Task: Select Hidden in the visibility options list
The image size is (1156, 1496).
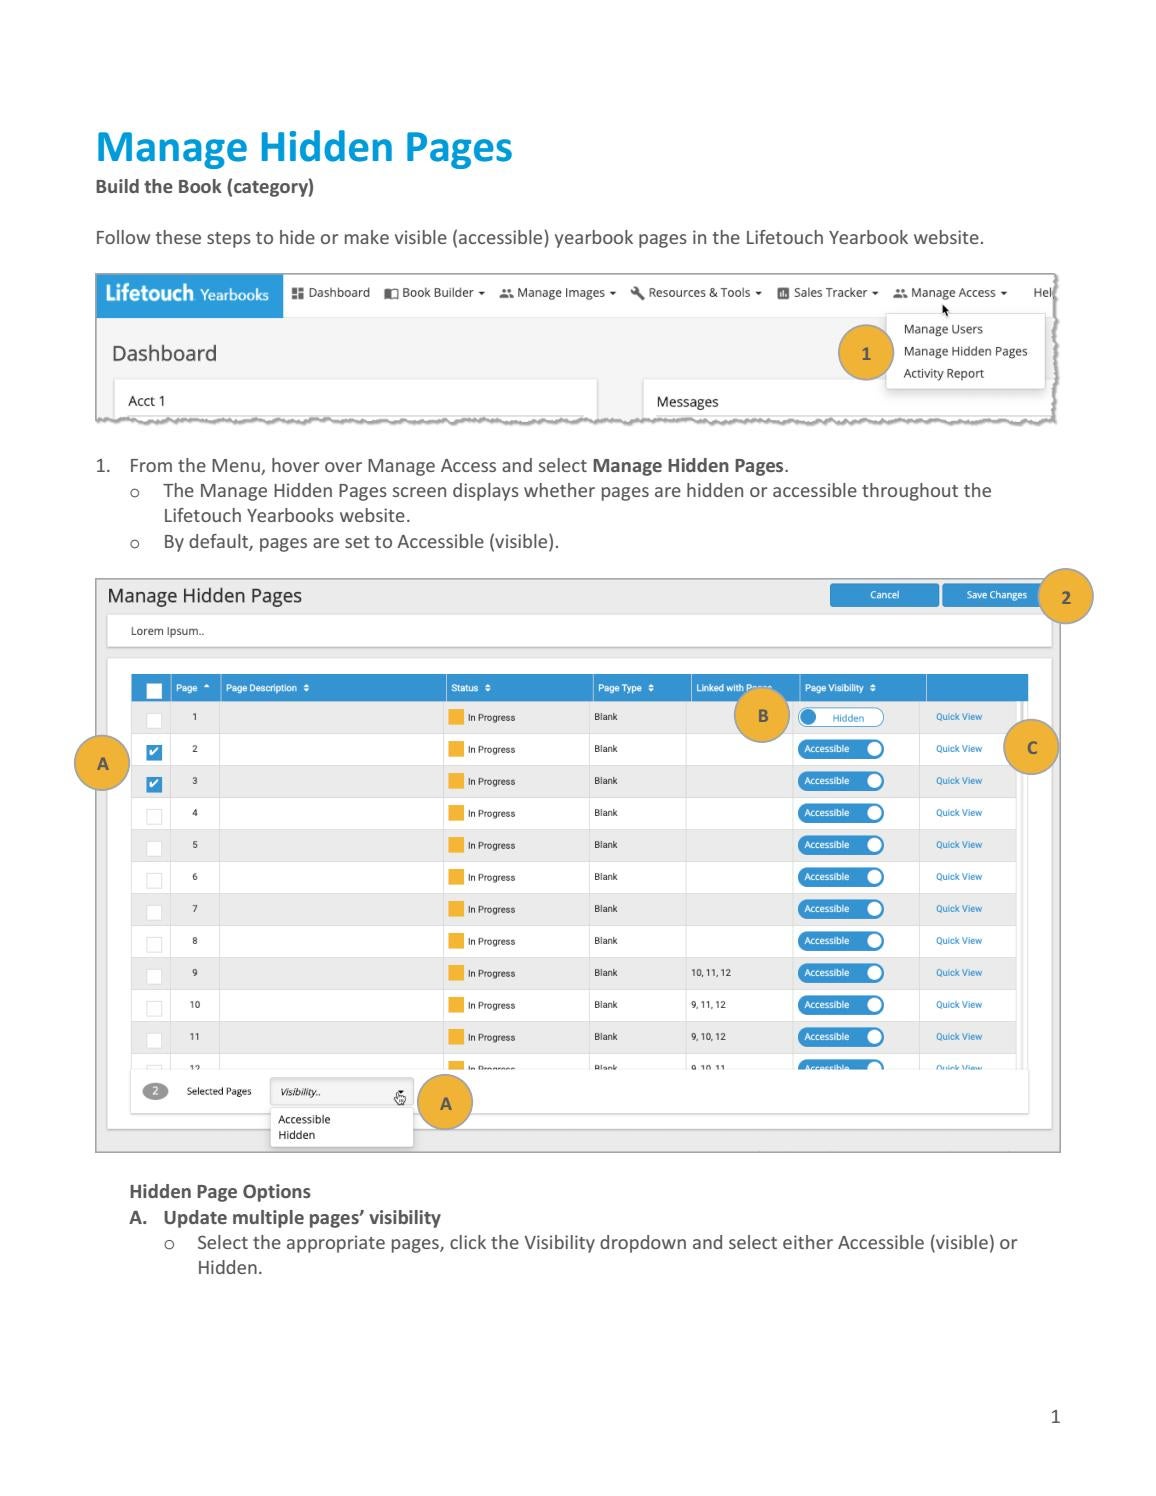Action: 296,1135
